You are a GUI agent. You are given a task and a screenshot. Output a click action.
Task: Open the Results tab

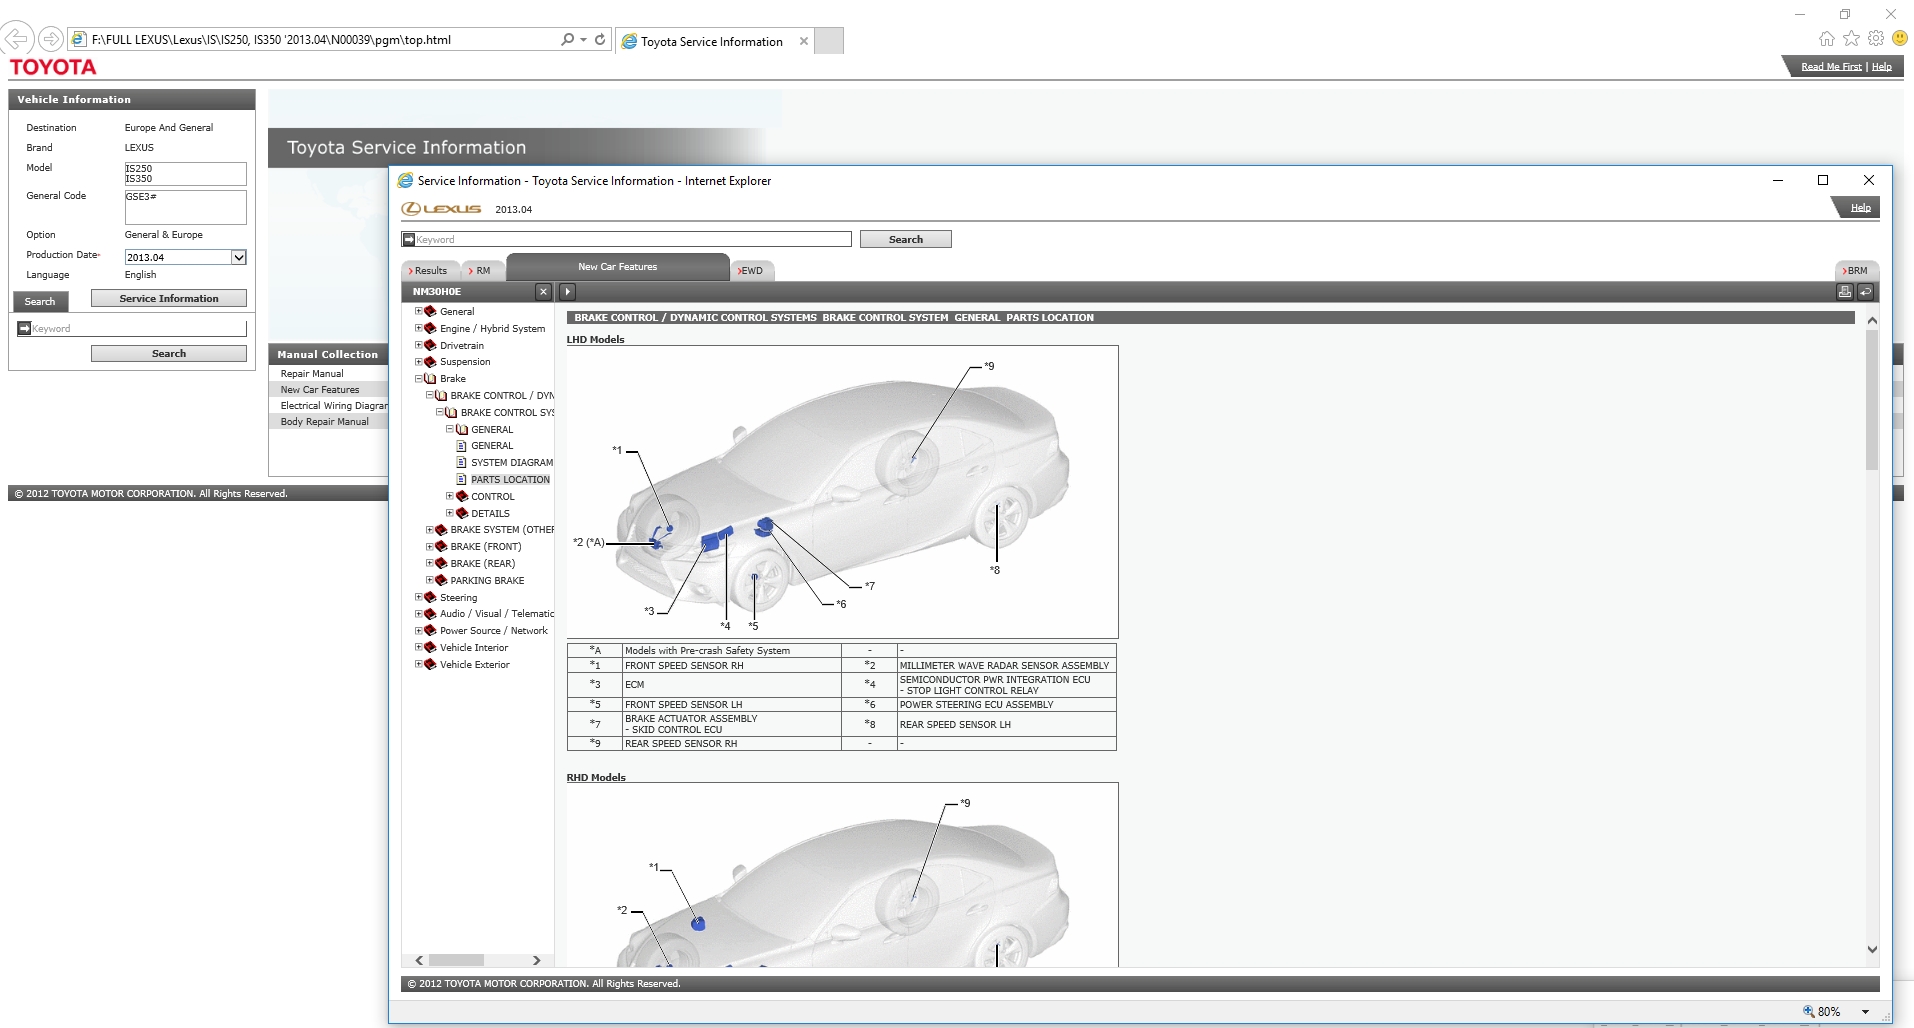click(x=430, y=270)
